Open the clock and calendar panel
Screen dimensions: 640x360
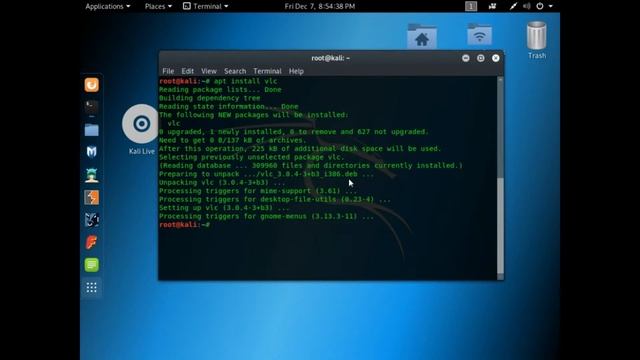pyautogui.click(x=320, y=6)
